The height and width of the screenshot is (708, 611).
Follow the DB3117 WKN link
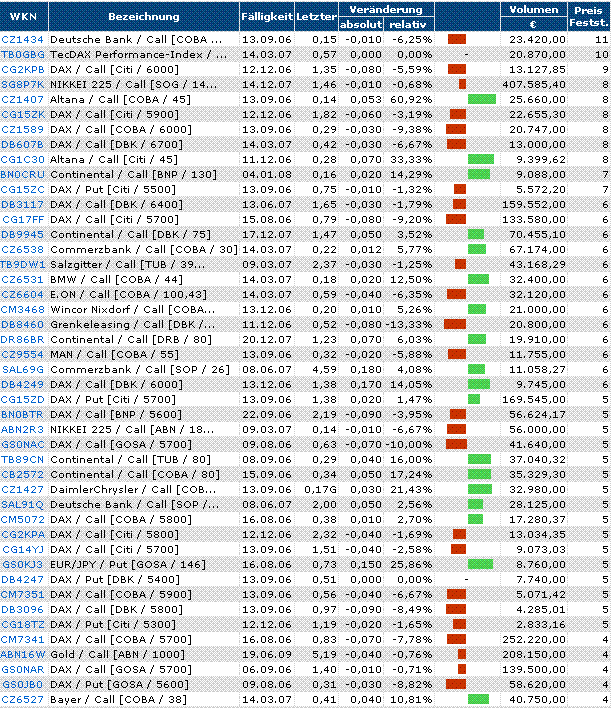pos(23,205)
